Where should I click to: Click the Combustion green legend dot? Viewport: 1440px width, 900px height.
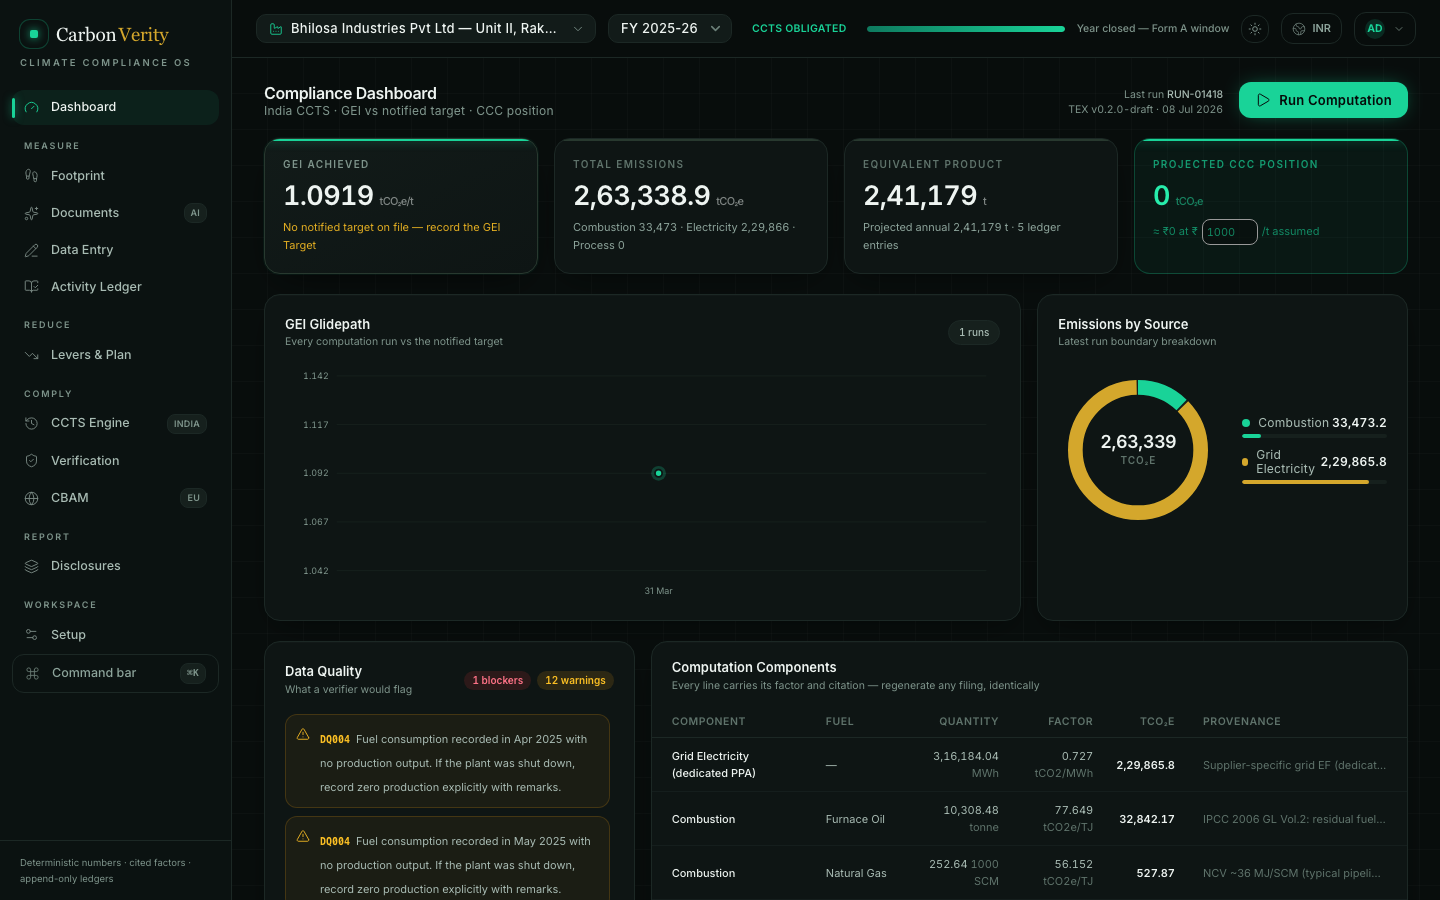[1246, 423]
